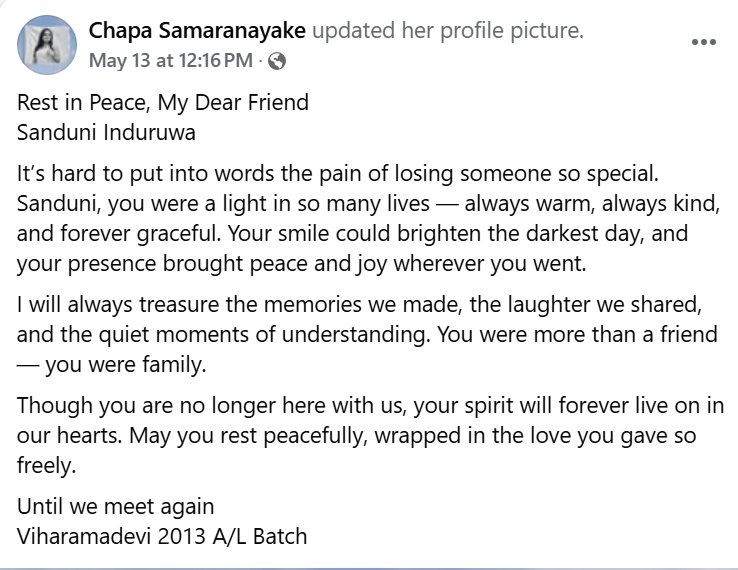Click the 'Viharamadevi 2013 A/L Batch' signature line

click(162, 537)
